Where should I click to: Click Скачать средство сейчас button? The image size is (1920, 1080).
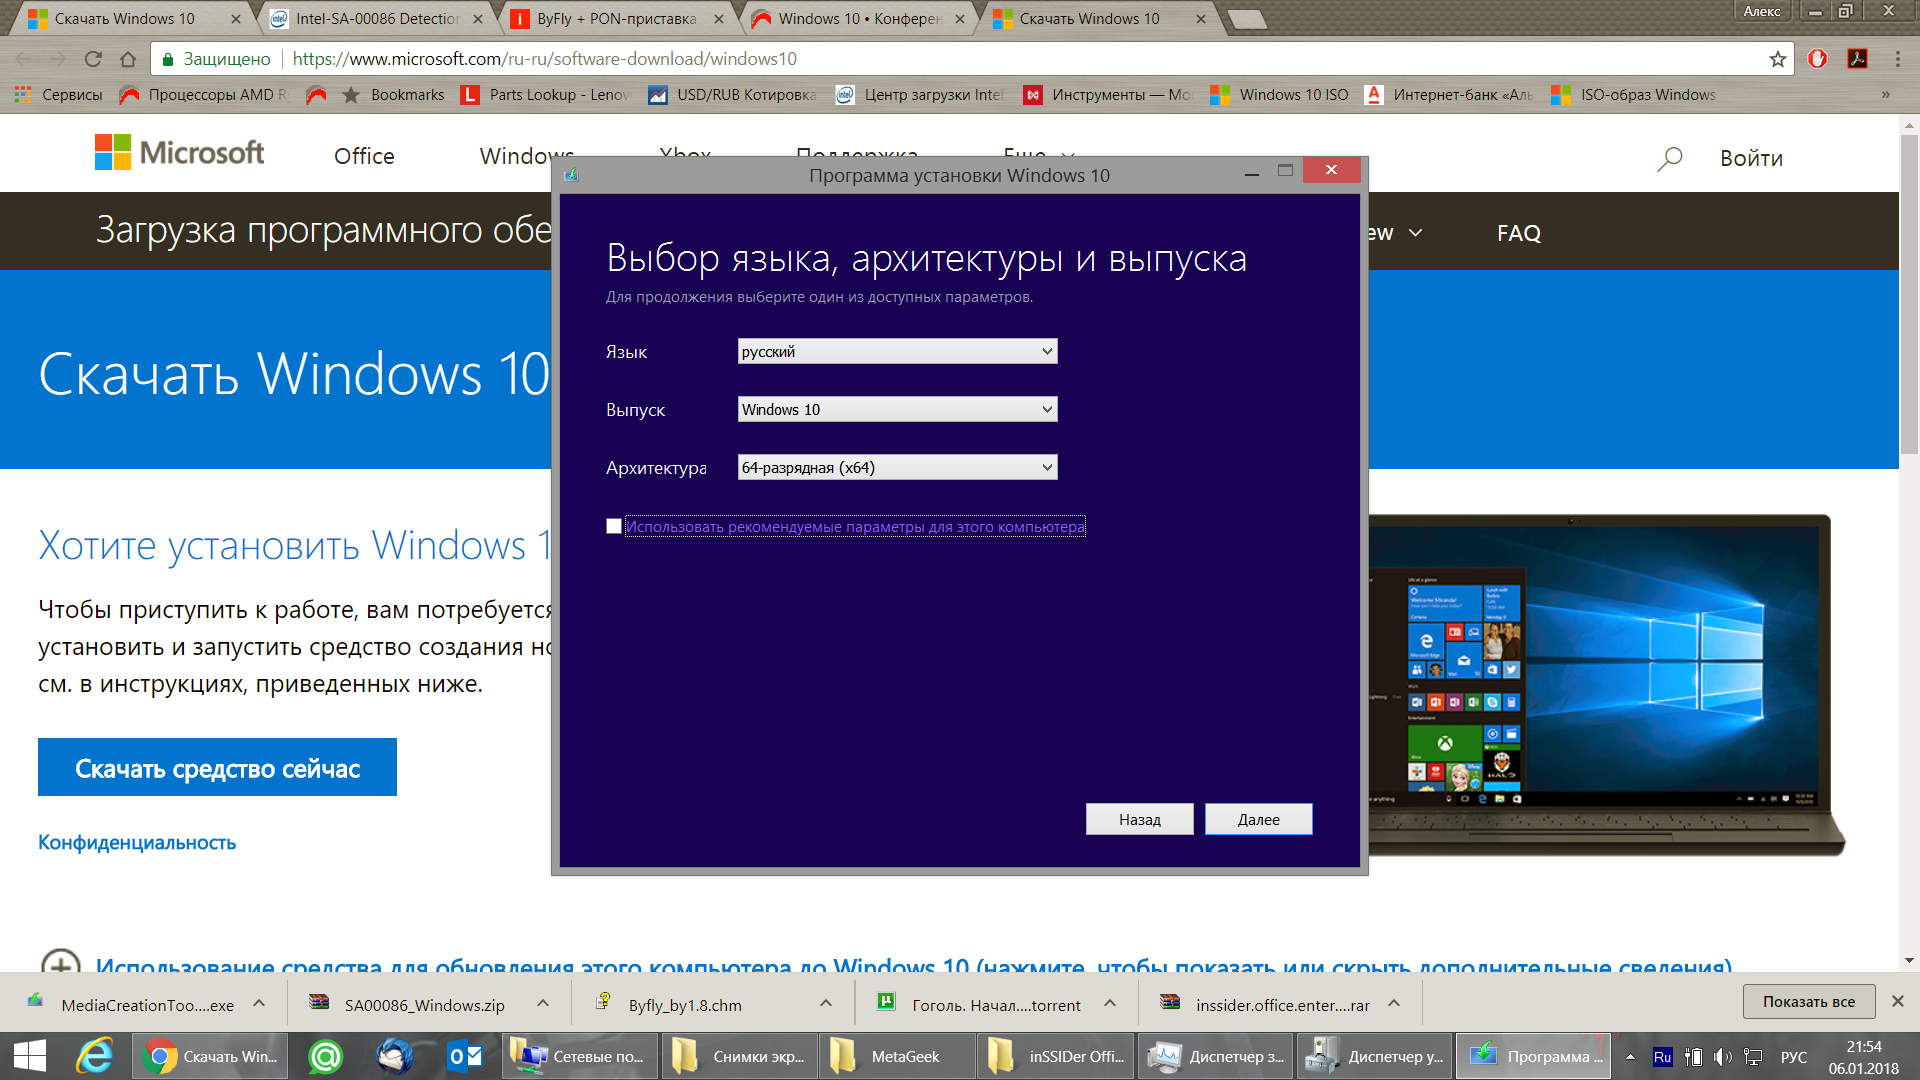(217, 767)
